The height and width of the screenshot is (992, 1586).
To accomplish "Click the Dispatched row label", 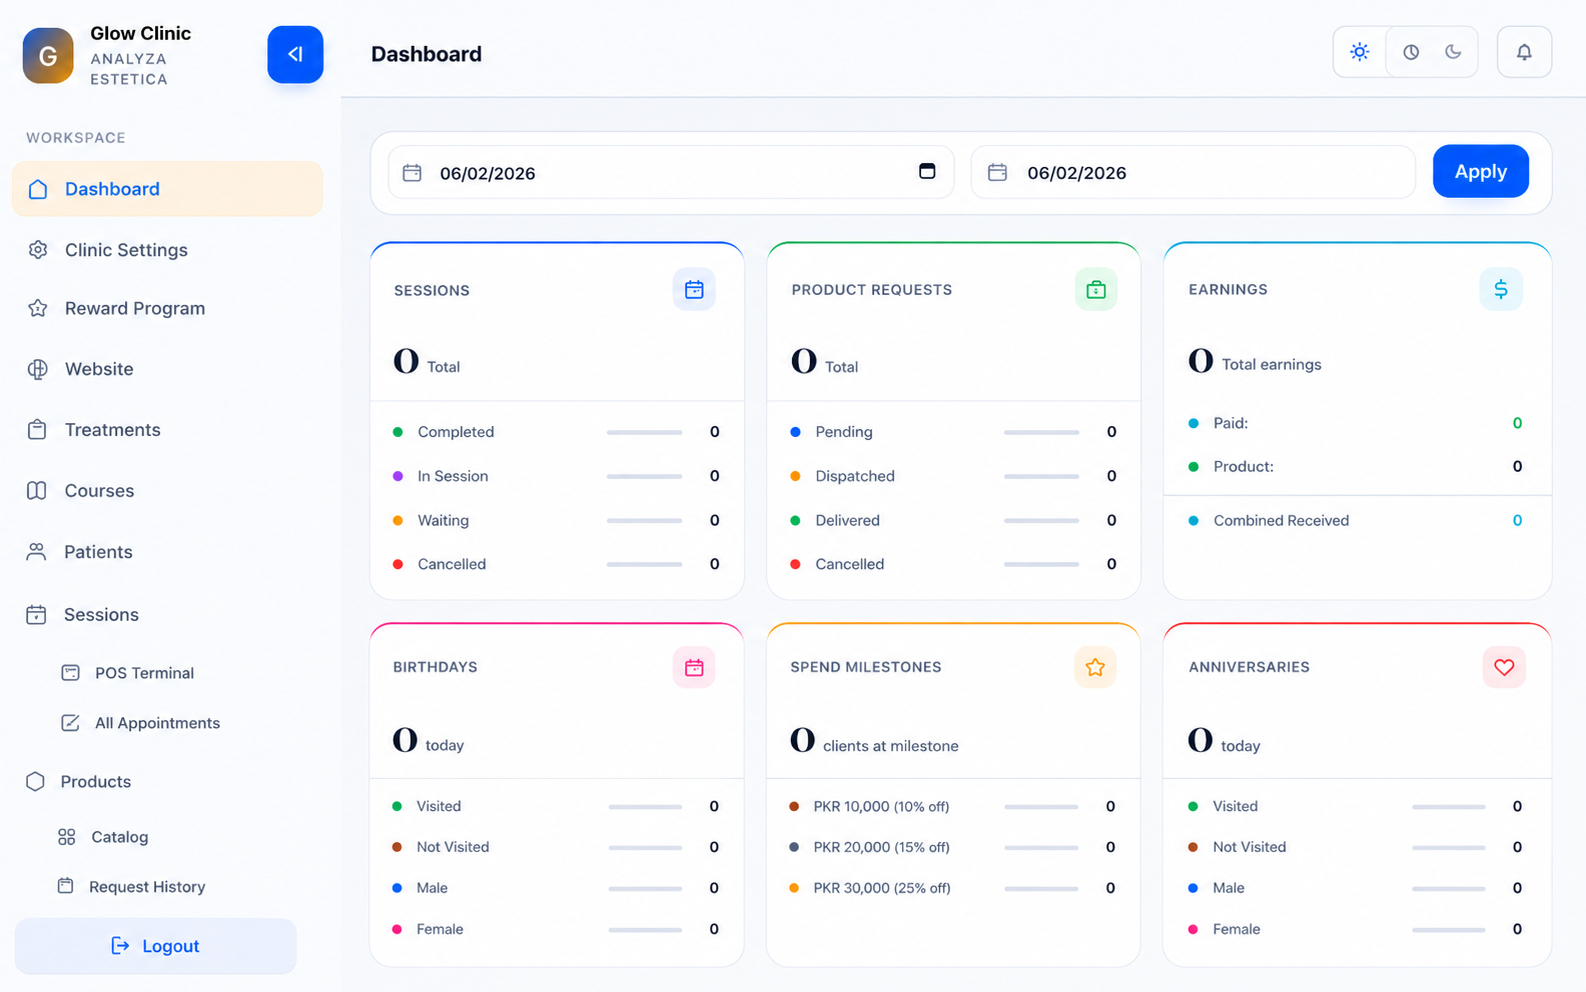I will coord(855,476).
